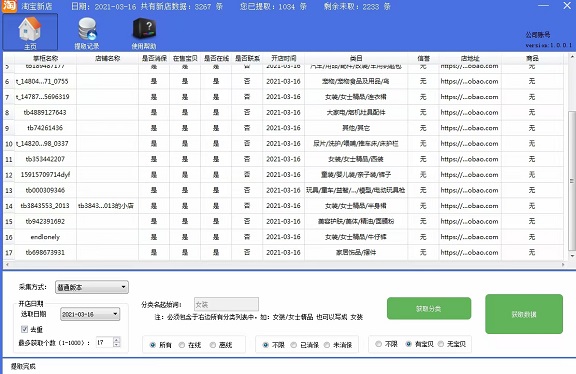Viewport: 576px width, 374px height.
Task: Select the cell tb74261436
Action: 45,128
